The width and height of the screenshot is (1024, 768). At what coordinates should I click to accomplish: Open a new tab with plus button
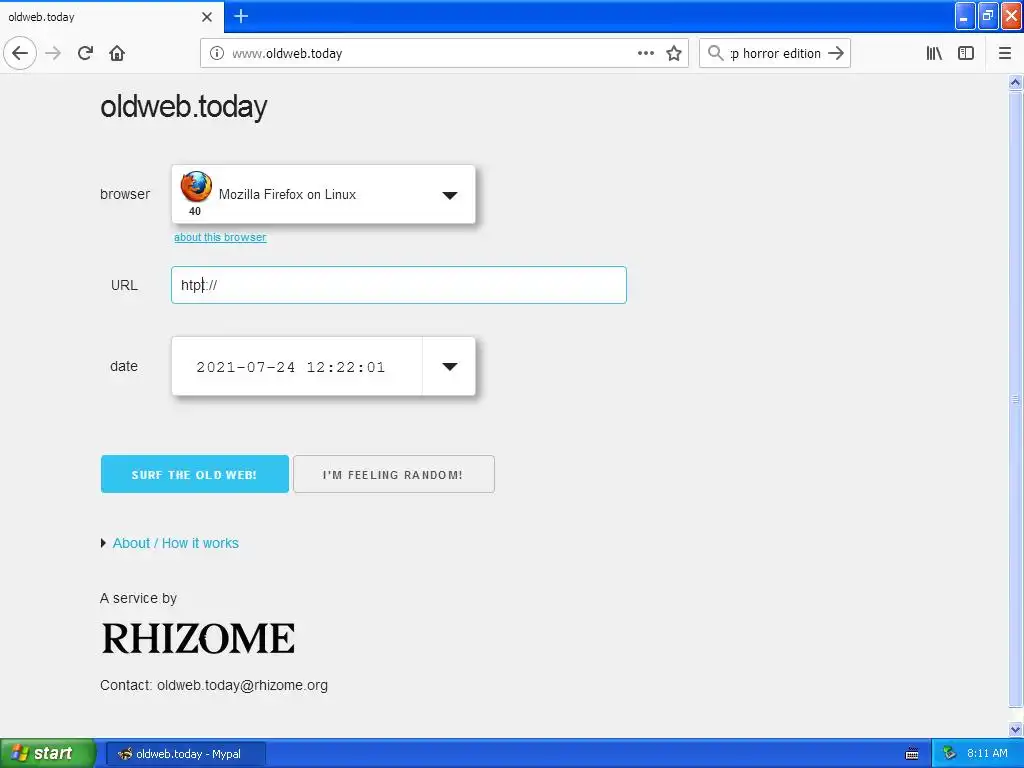[x=241, y=16]
